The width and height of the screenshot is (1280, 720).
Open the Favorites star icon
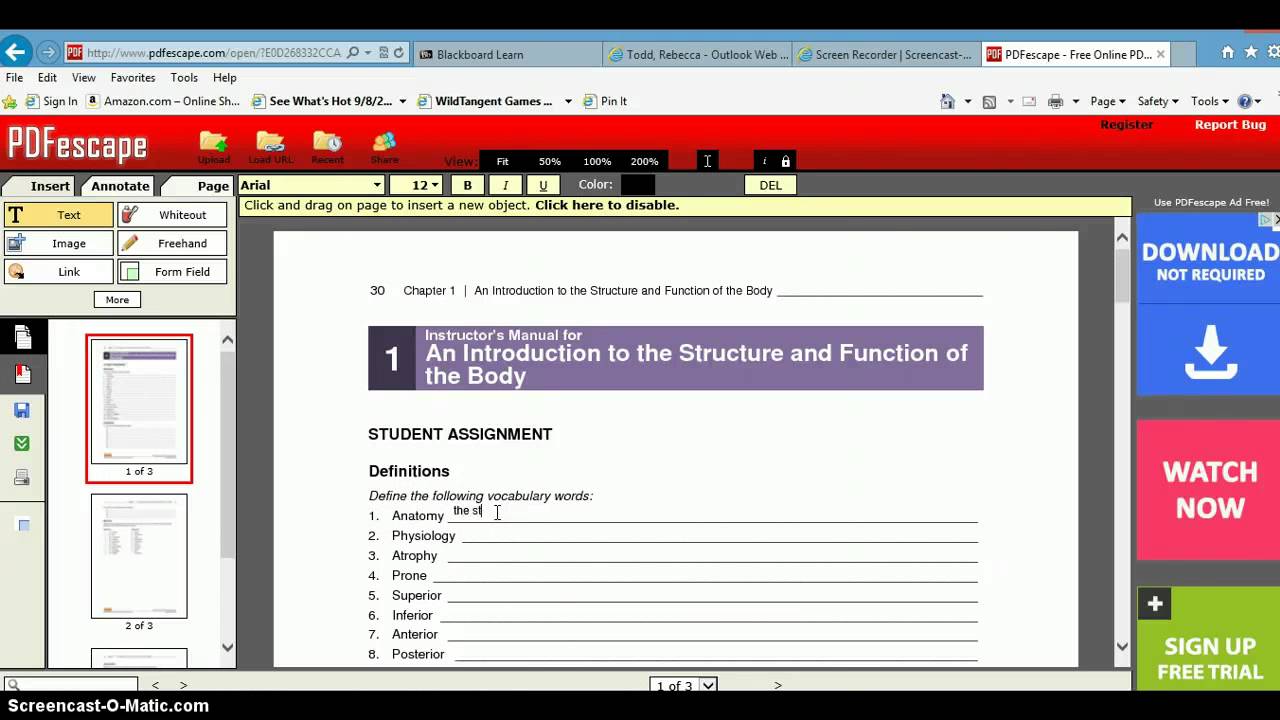[1250, 52]
